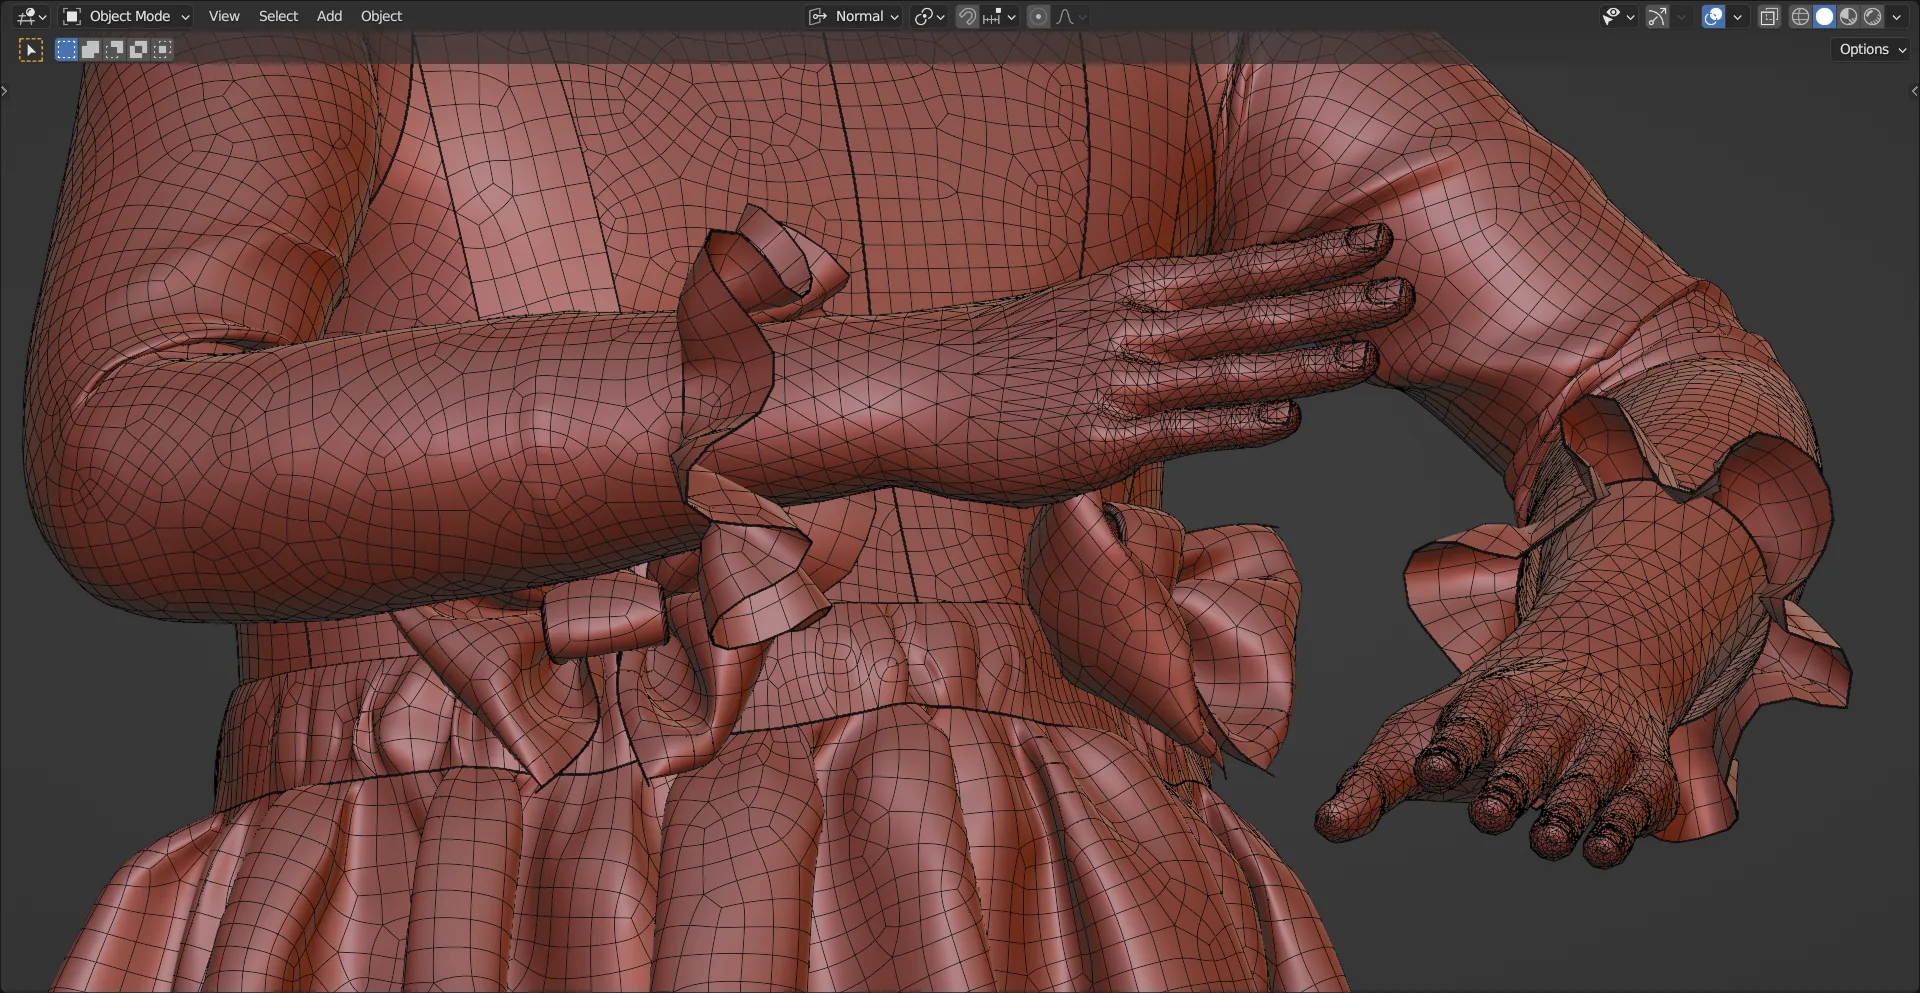
Task: Switch to material preview shading
Action: click(1848, 16)
